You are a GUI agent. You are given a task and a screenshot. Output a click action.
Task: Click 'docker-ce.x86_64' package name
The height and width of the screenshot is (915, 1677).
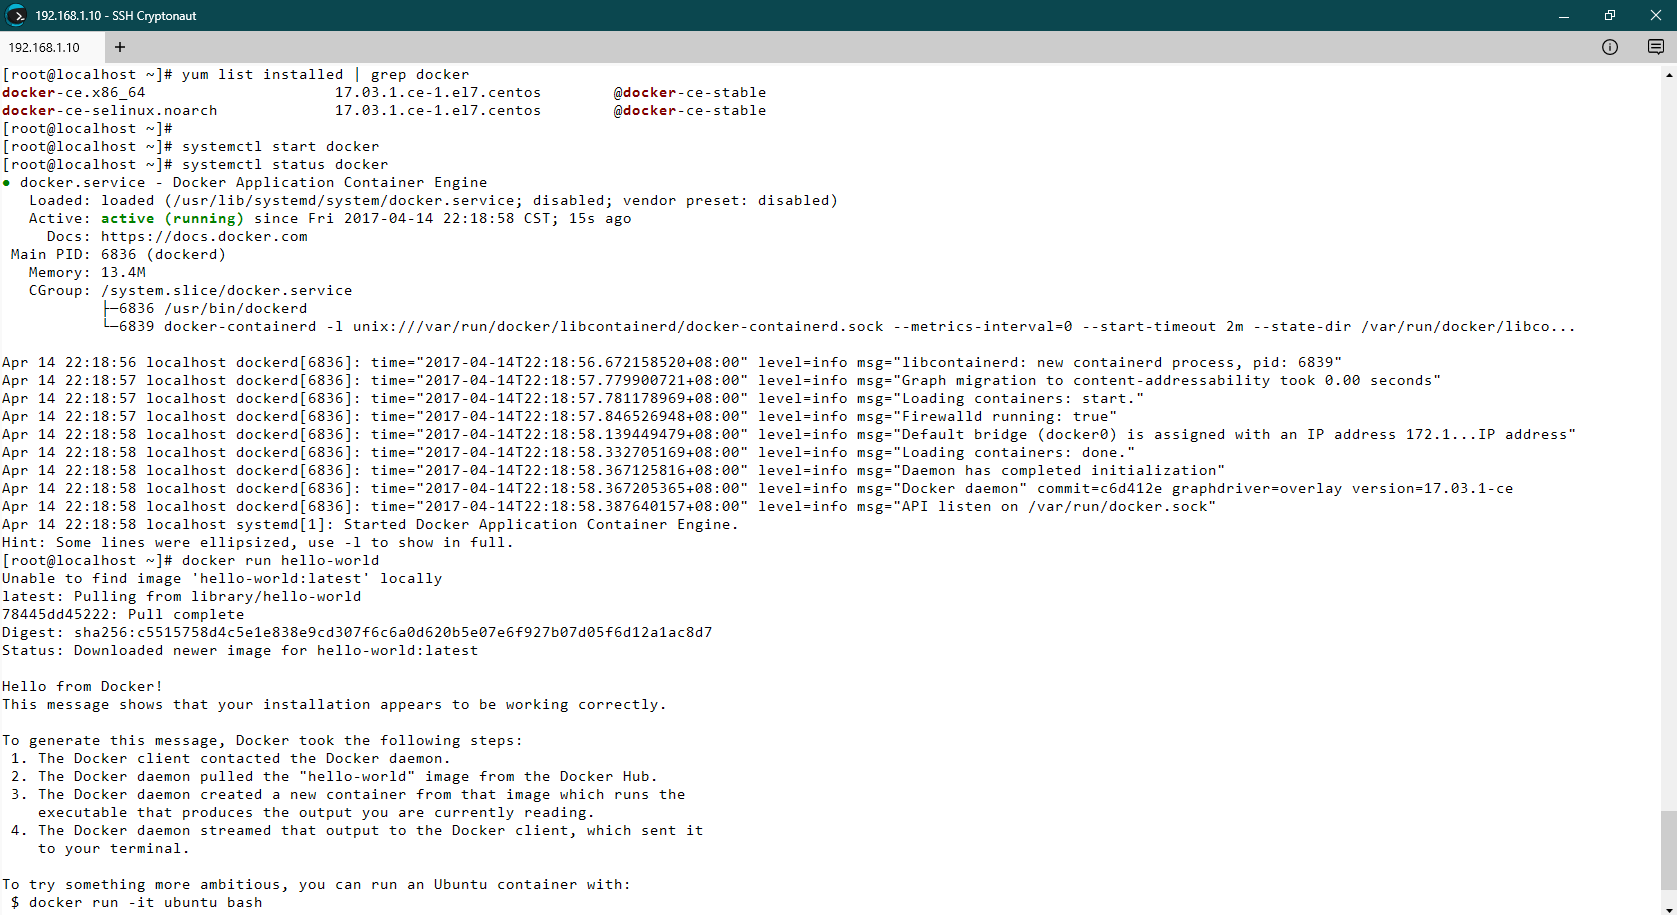74,93
